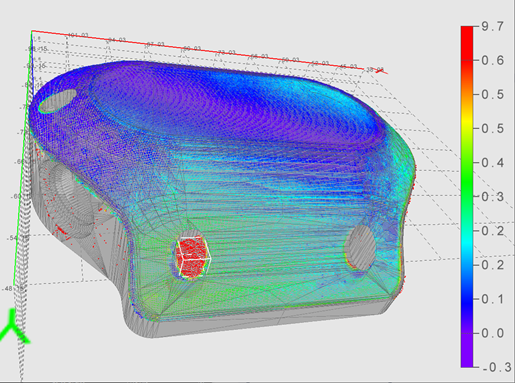Click the round hole on the right side face

(x=360, y=248)
